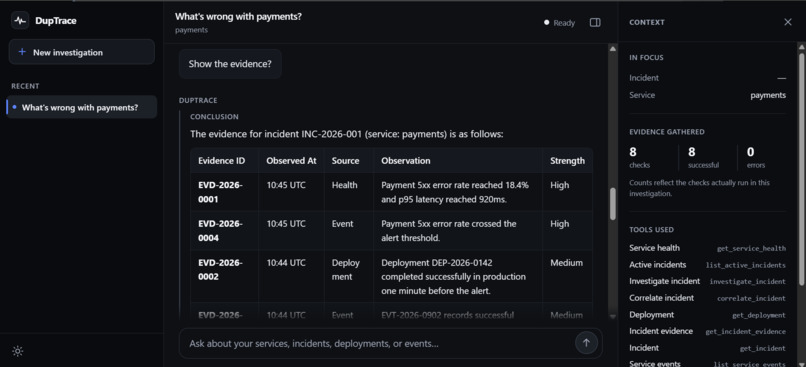Click the payments value beside Service
The height and width of the screenshot is (367, 806).
[x=768, y=95]
